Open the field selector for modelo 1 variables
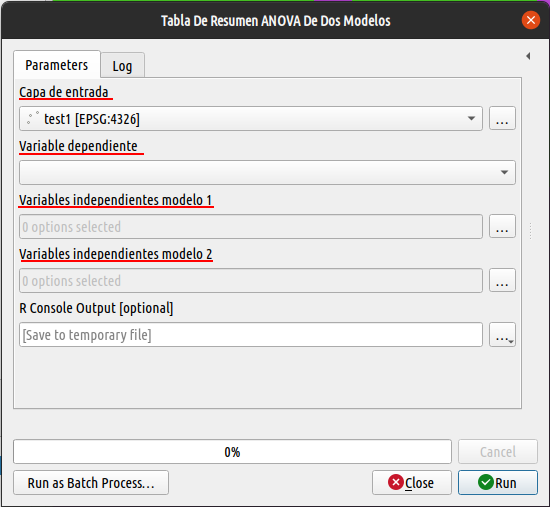550x507 pixels. point(502,227)
